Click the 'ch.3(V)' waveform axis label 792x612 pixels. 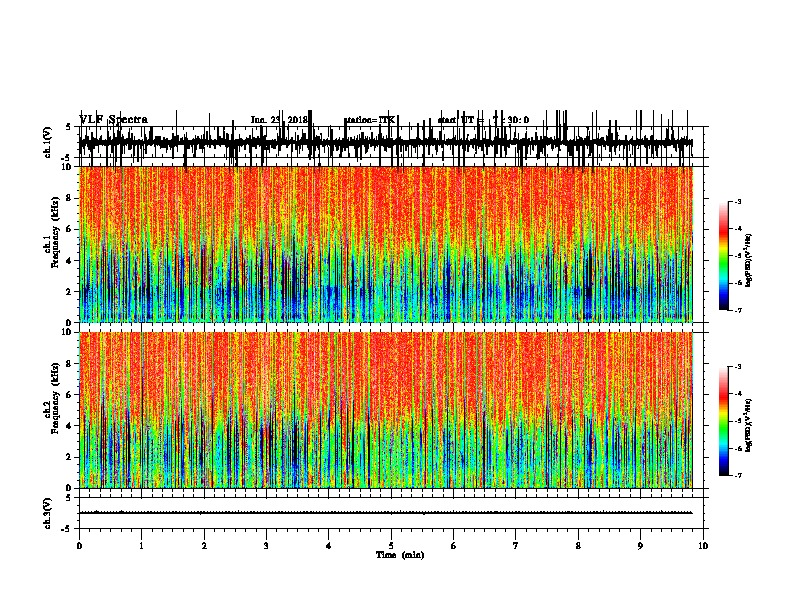pos(48,513)
